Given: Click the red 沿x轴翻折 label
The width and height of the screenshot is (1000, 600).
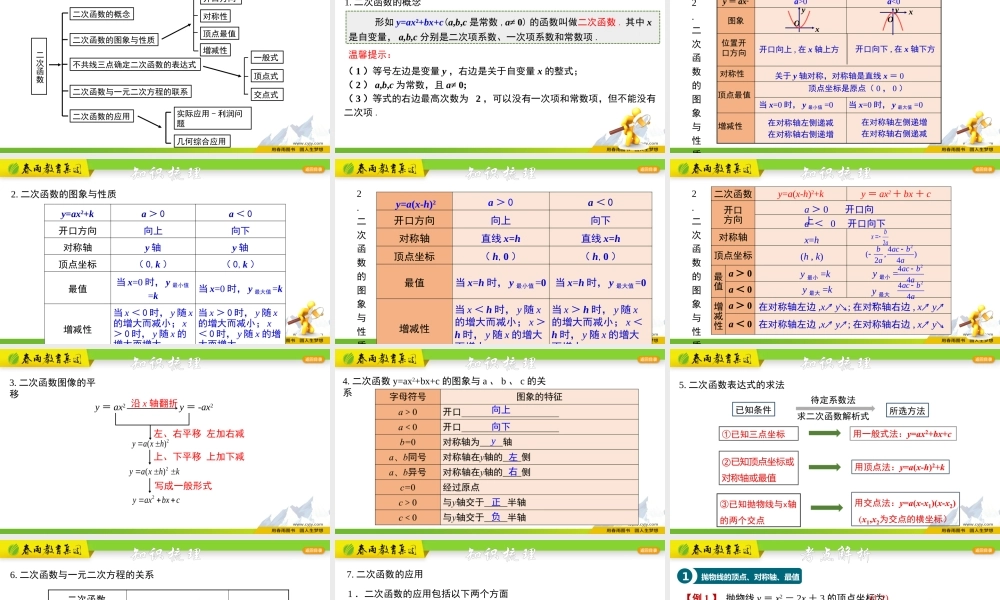Looking at the screenshot, I should point(153,403).
